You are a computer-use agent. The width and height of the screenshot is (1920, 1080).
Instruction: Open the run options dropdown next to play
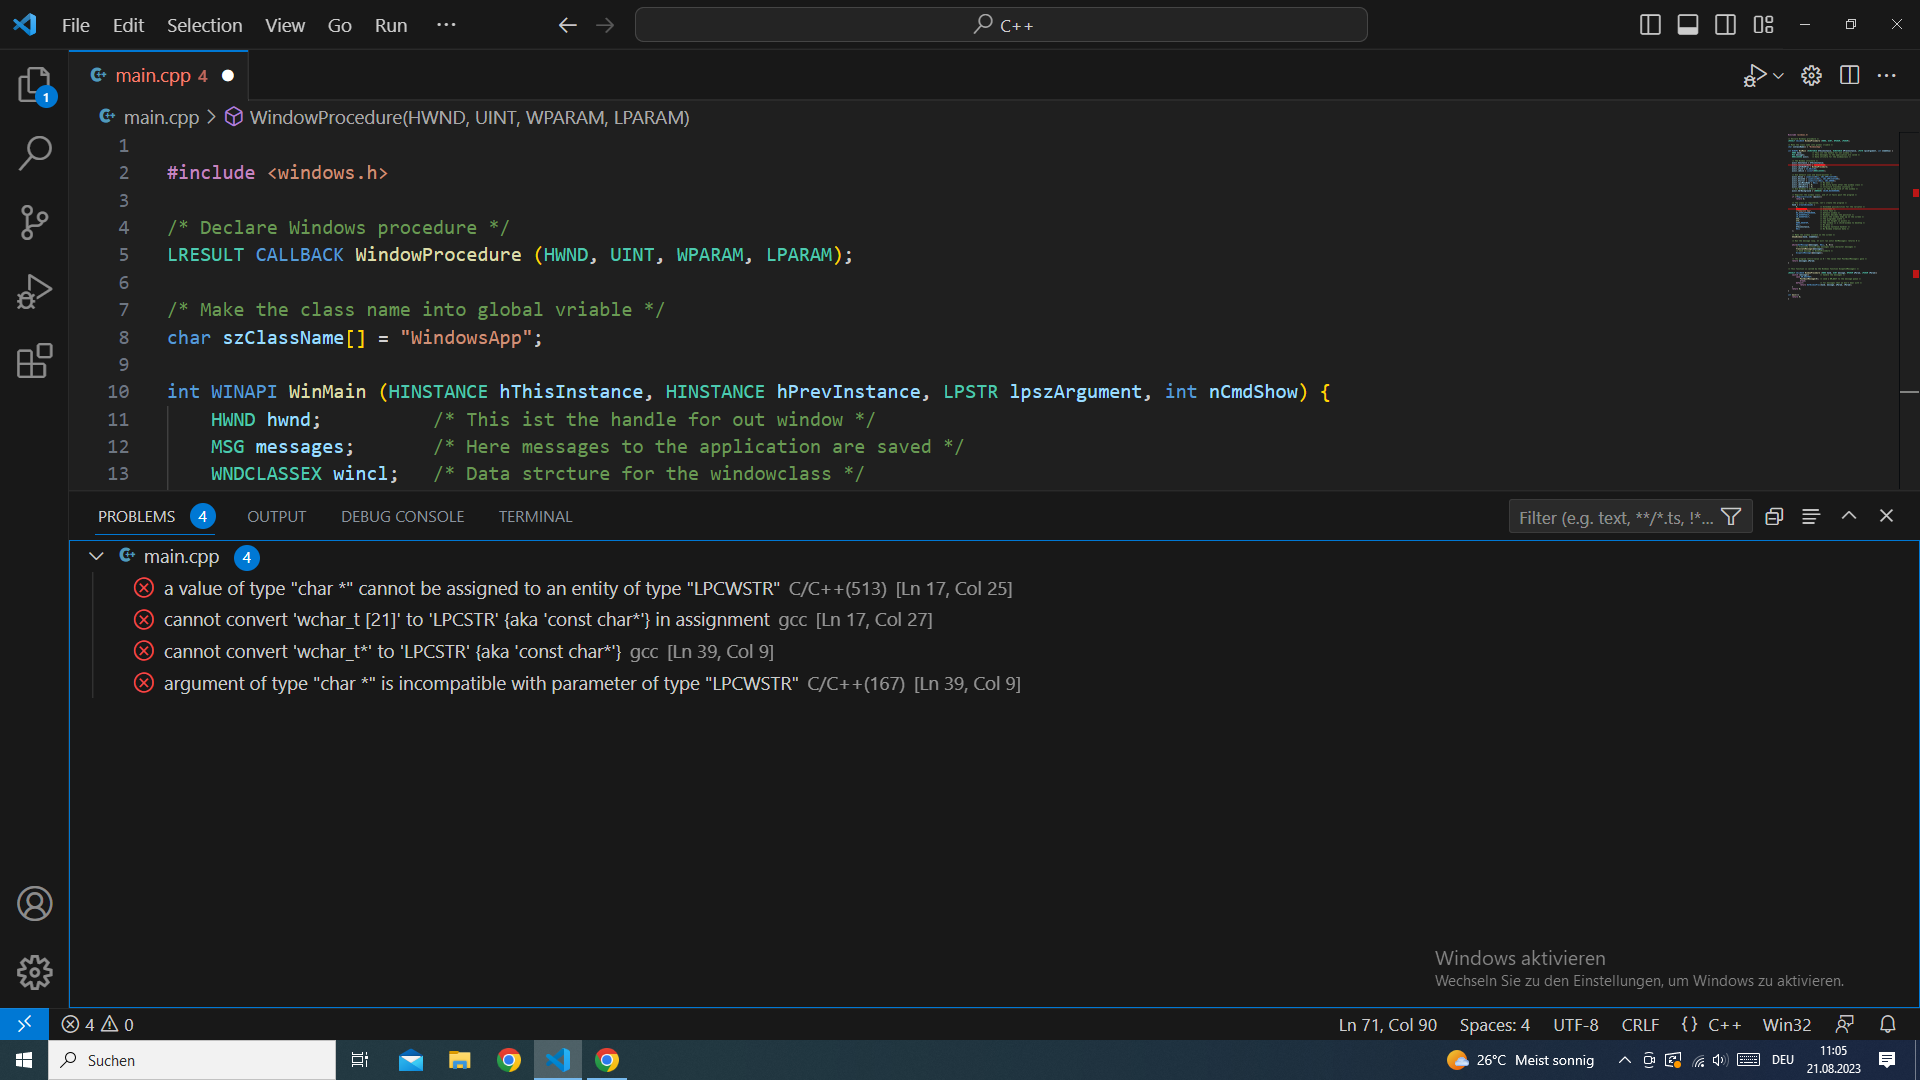pyautogui.click(x=1776, y=75)
